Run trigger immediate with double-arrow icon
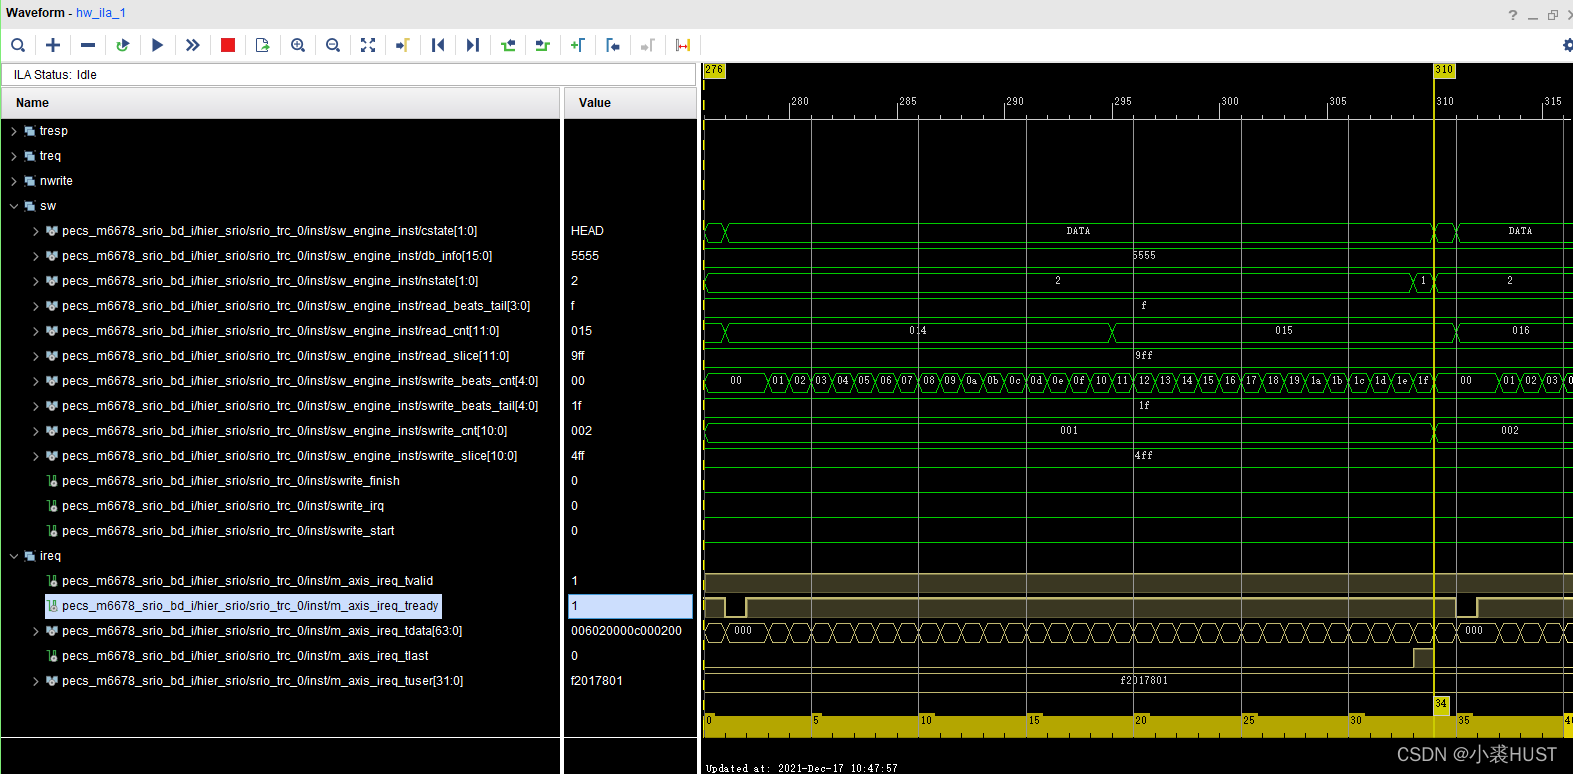The height and width of the screenshot is (774, 1573). 193,45
